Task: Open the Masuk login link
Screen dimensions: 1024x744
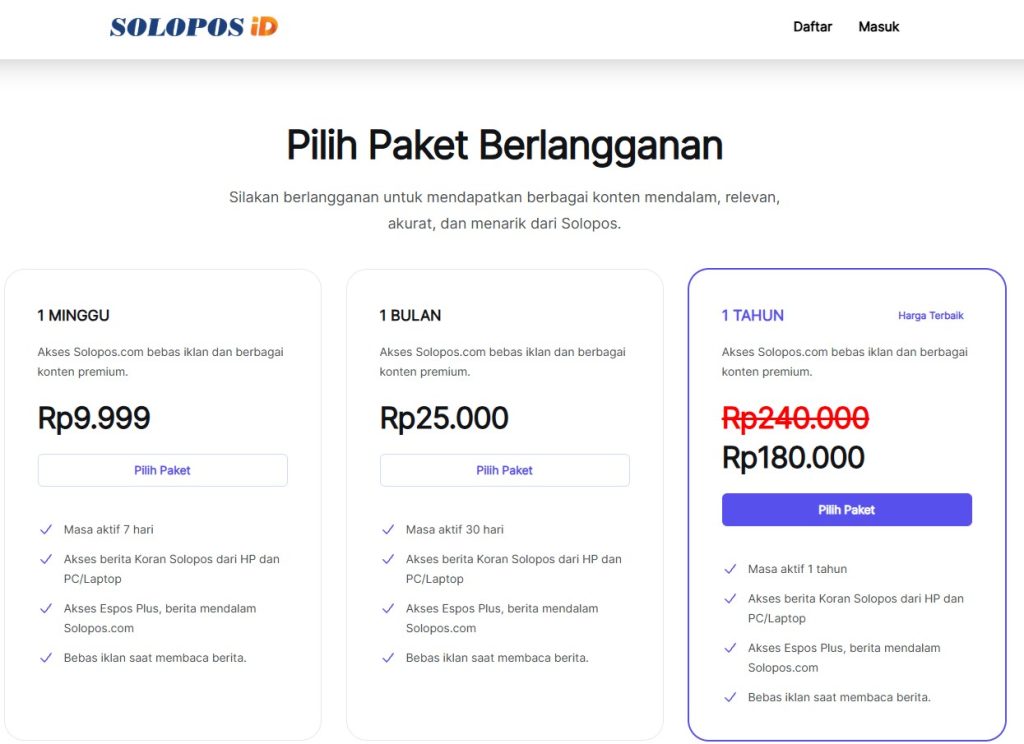Action: pos(878,27)
